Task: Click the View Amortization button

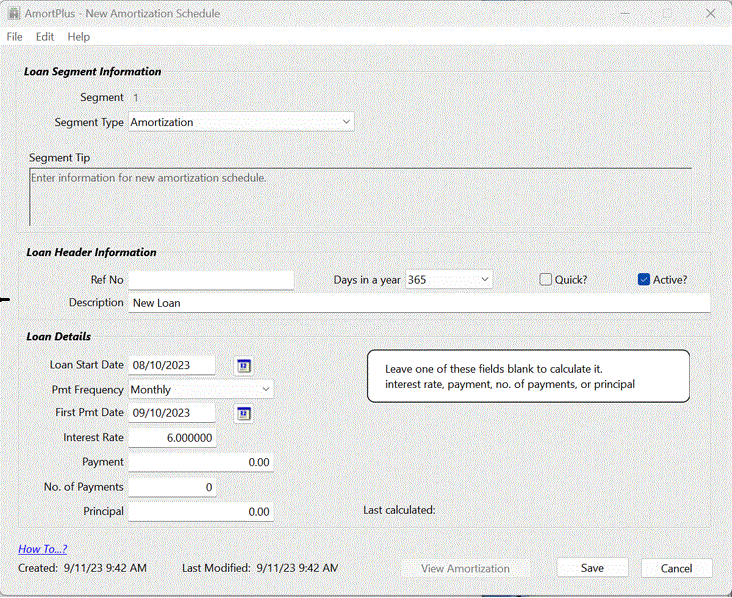Action: pyautogui.click(x=465, y=569)
